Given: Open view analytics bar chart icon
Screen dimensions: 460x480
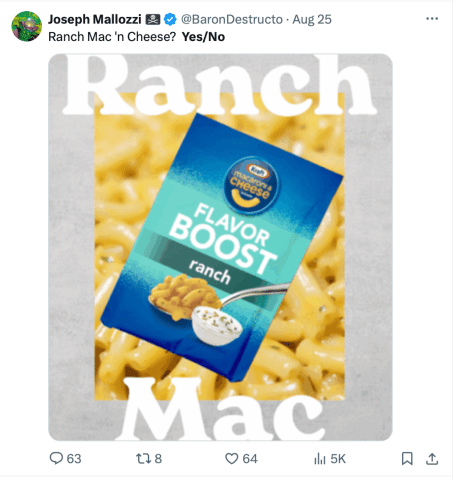Looking at the screenshot, I should coord(320,459).
